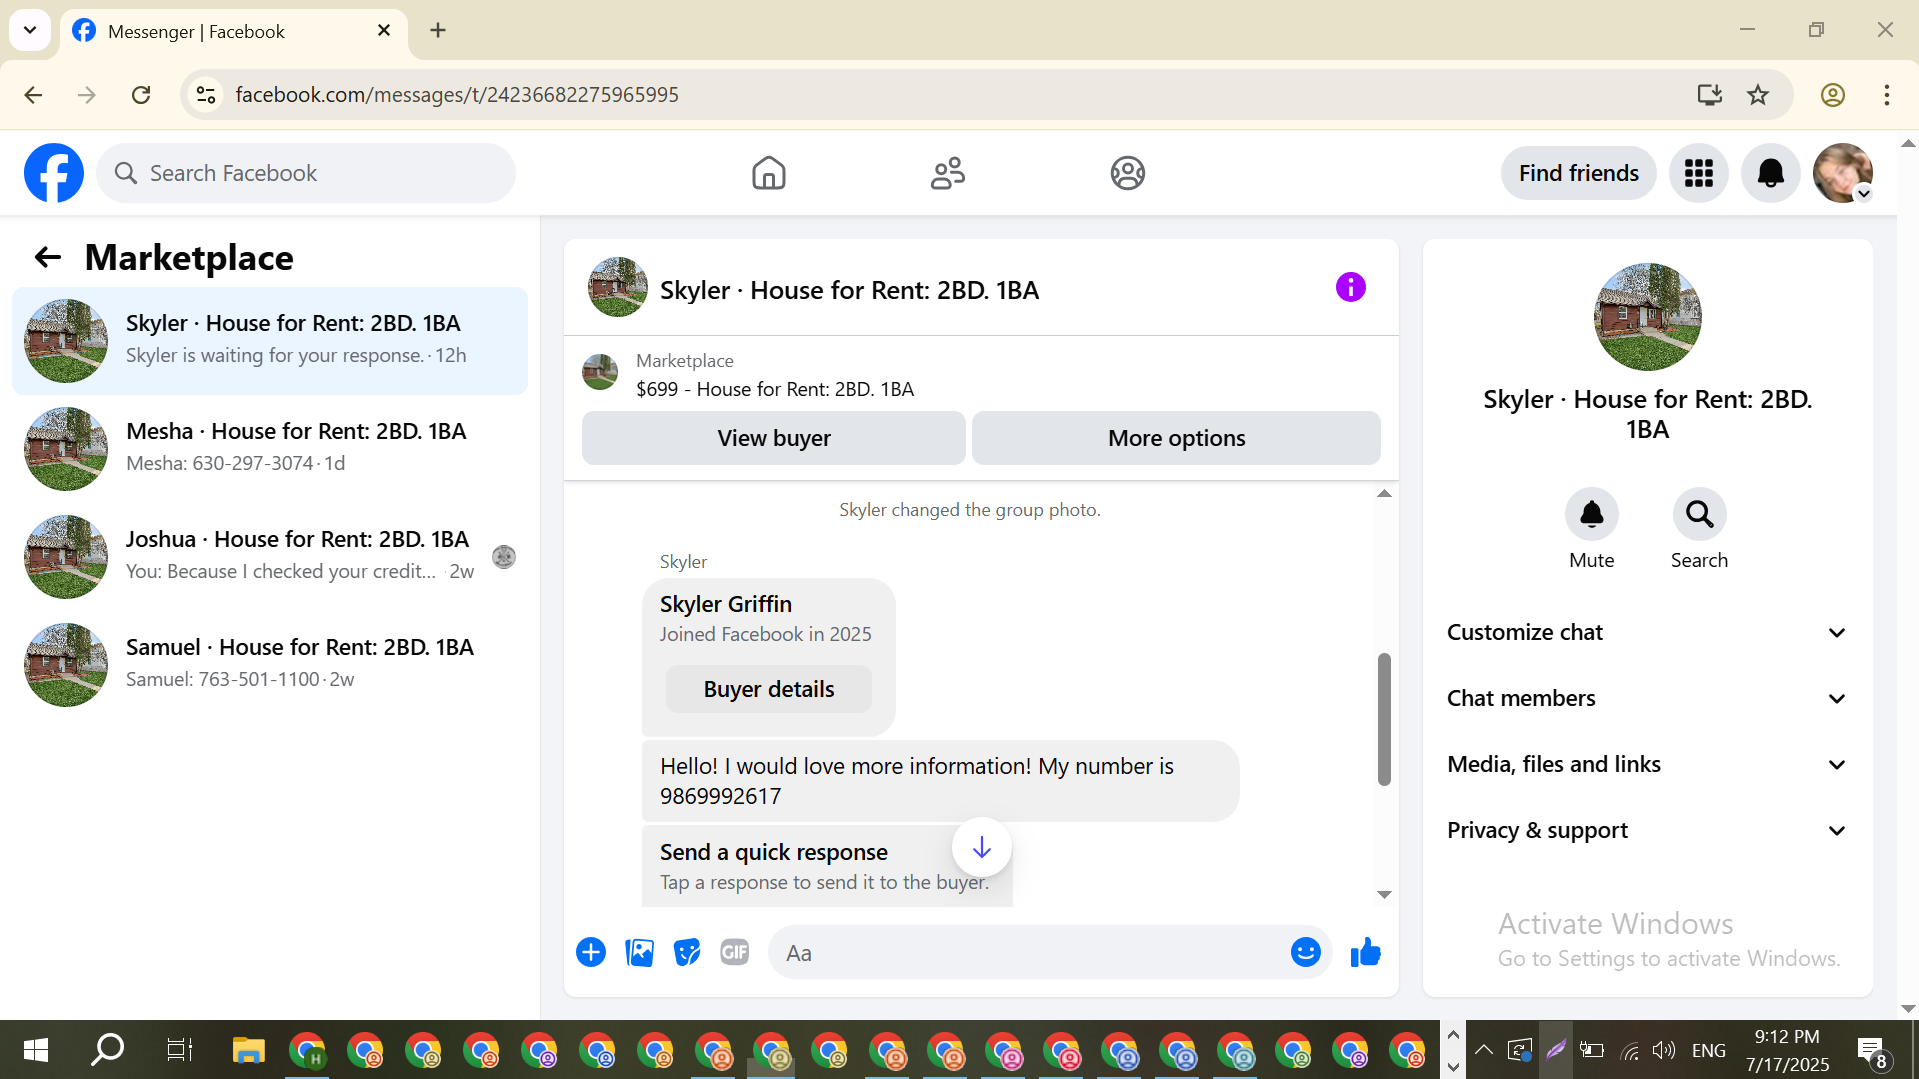Screen dimensions: 1919x1079
Task: Open the Windows Action Center notifications
Action: pyautogui.click(x=1872, y=1050)
